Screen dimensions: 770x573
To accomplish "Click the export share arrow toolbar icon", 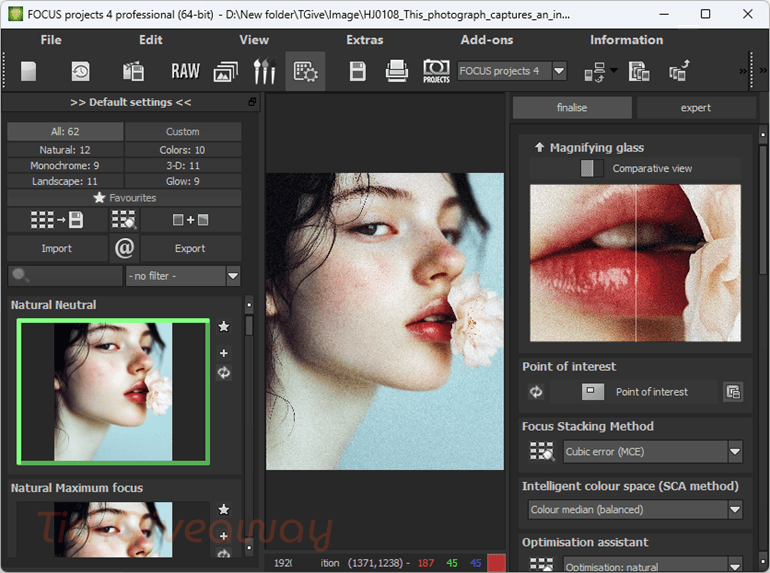I will point(680,71).
